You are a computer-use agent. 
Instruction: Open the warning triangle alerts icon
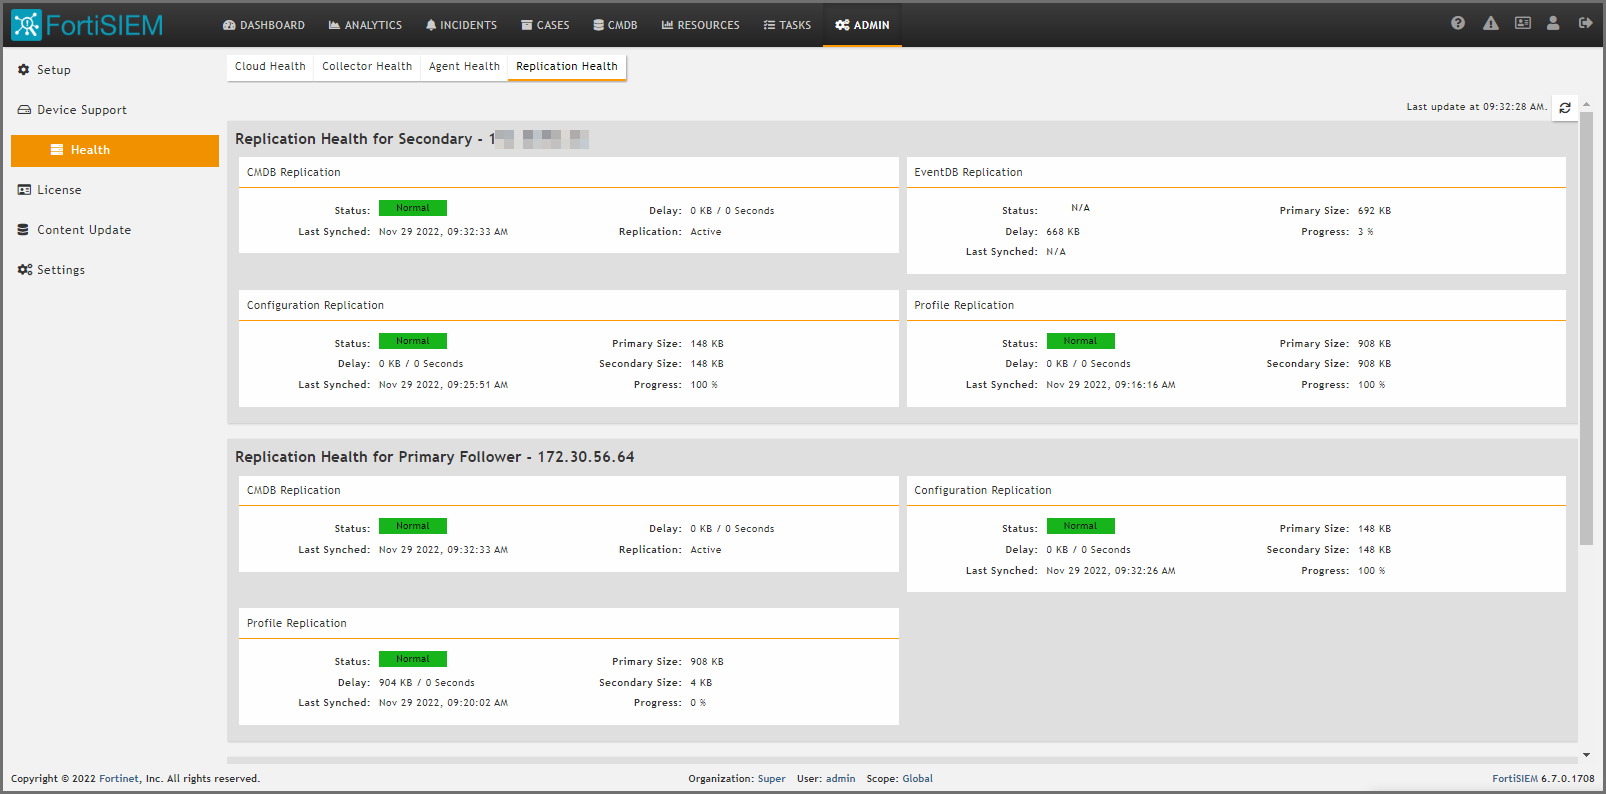(1491, 23)
